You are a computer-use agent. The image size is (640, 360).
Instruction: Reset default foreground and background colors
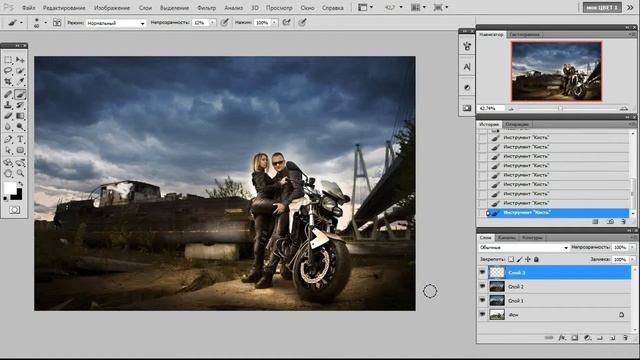click(x=5, y=198)
